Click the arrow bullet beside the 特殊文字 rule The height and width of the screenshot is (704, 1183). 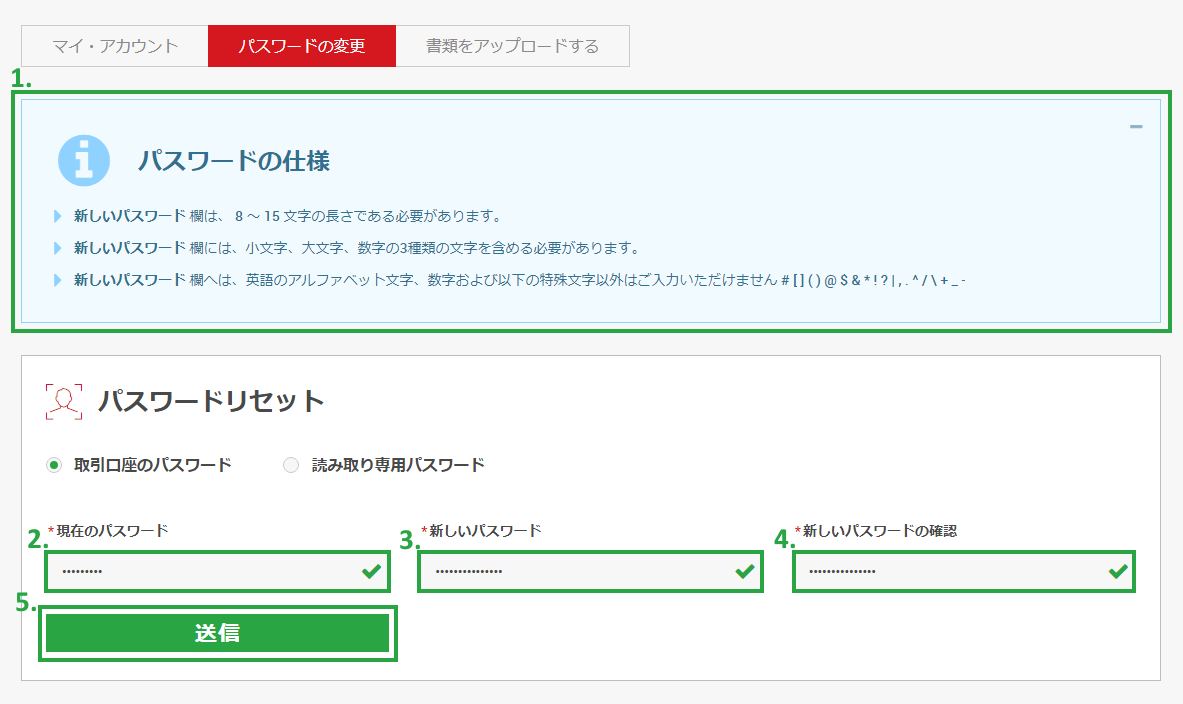pos(58,280)
